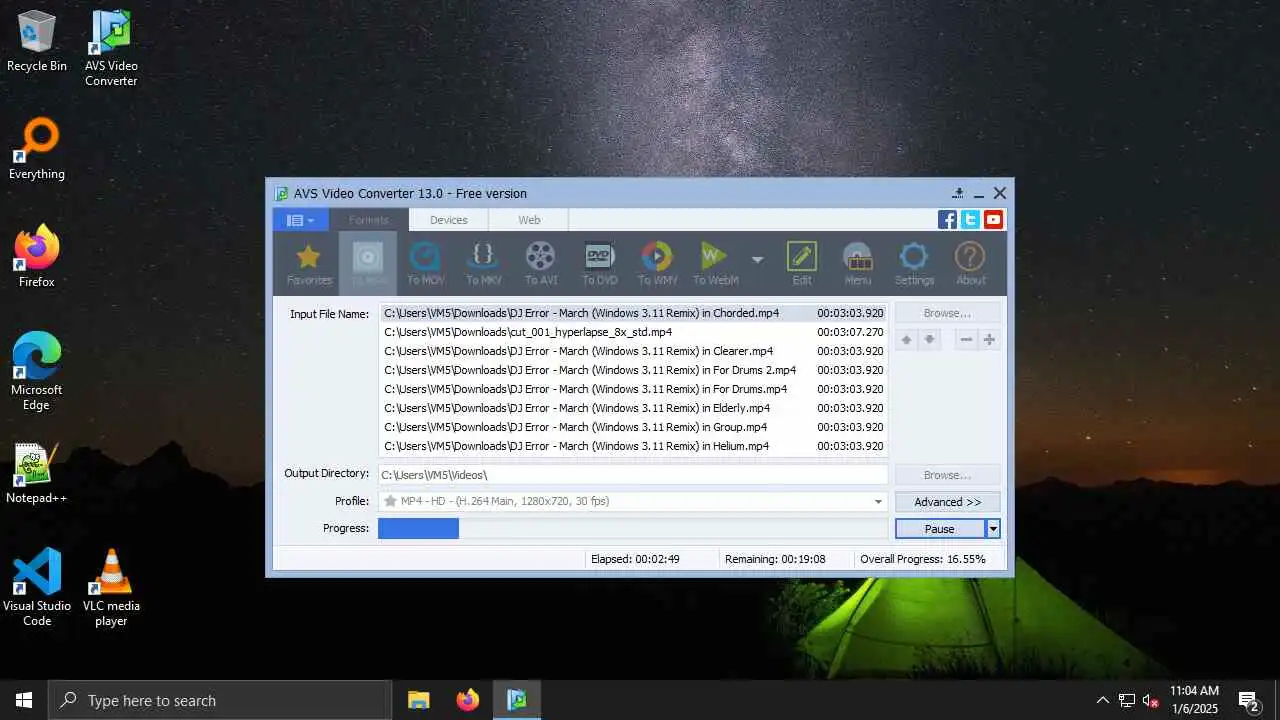1280x720 pixels.
Task: Click the taskbar search box
Action: click(x=220, y=700)
